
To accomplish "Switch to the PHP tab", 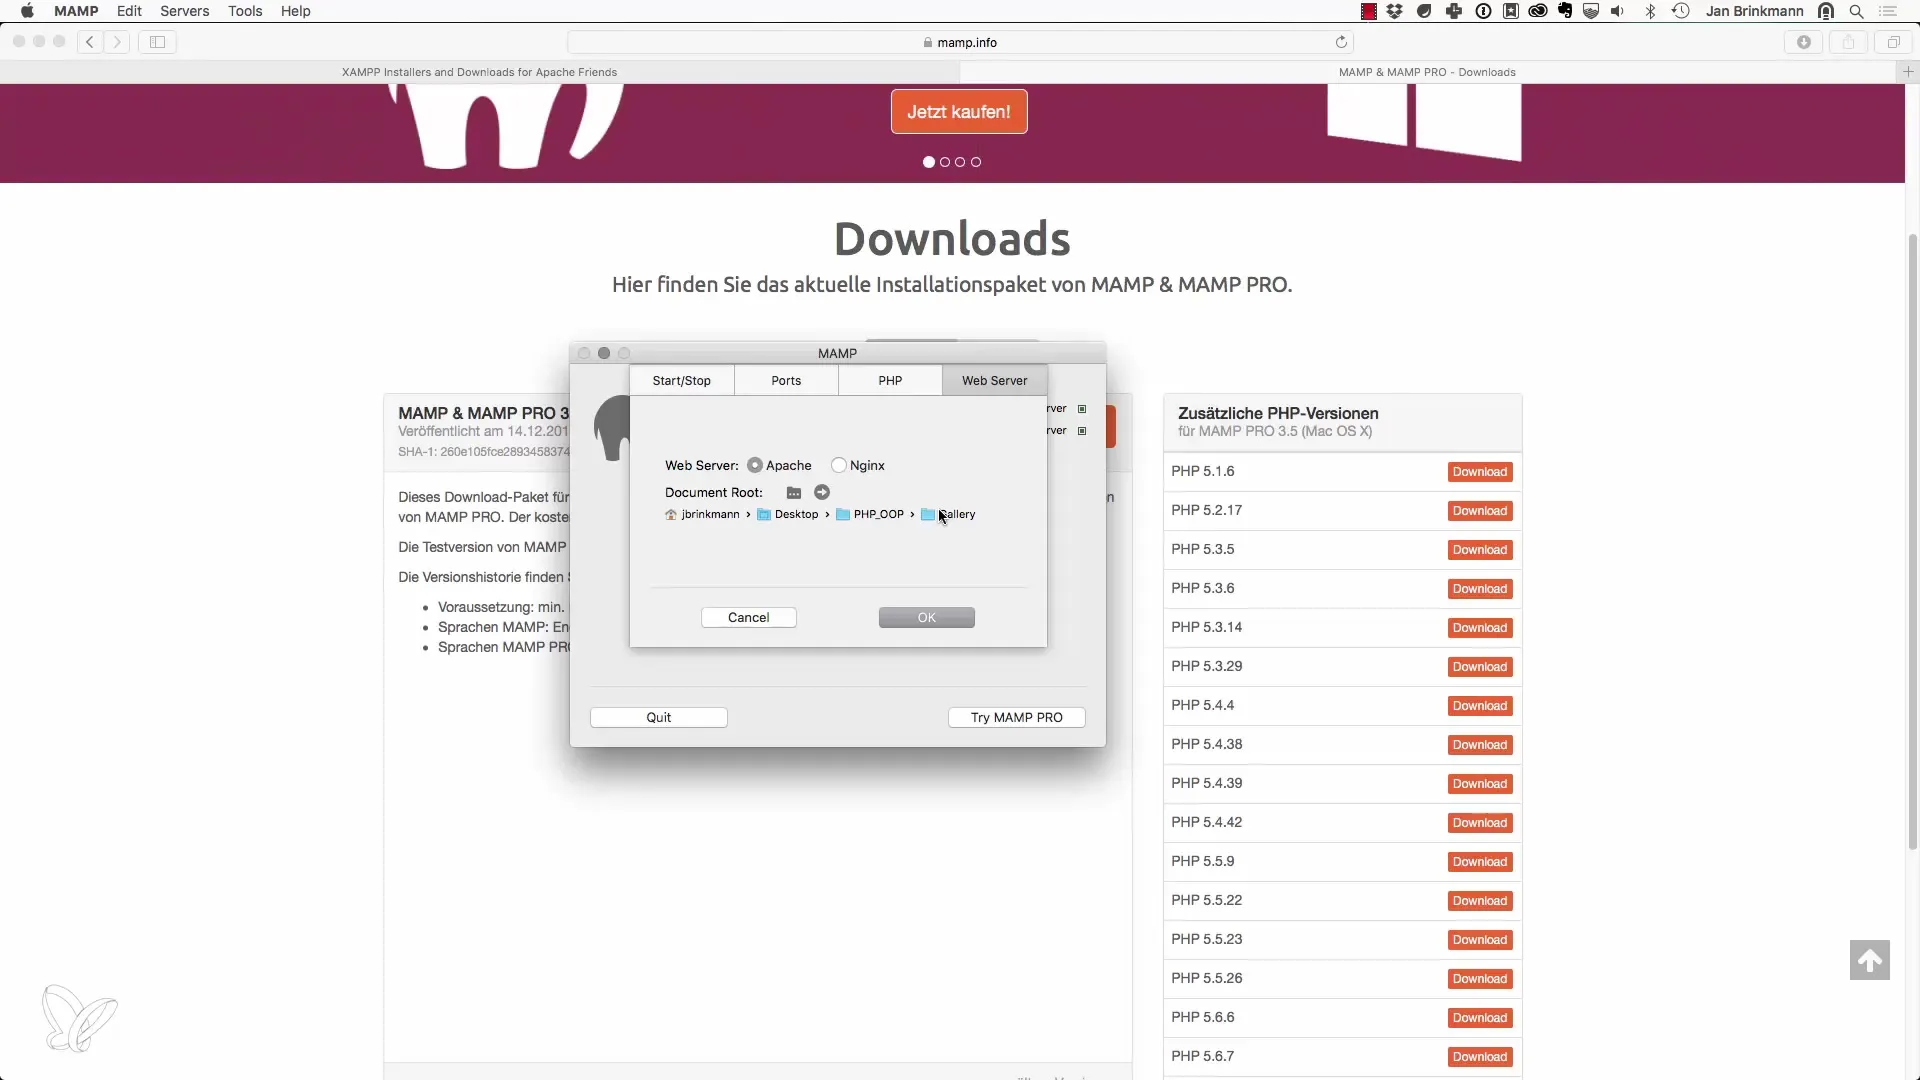I will 890,381.
